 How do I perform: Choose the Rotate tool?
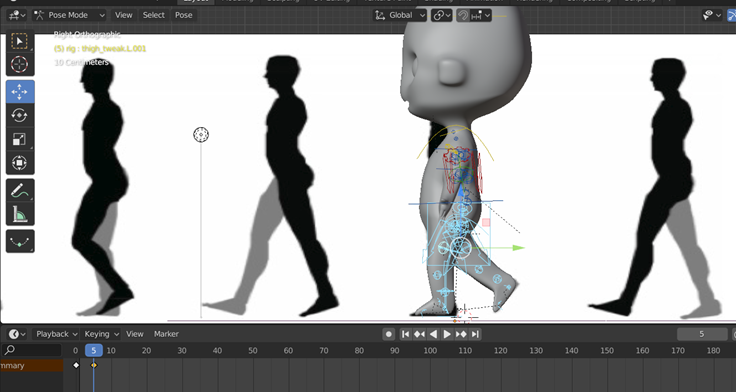(x=20, y=115)
